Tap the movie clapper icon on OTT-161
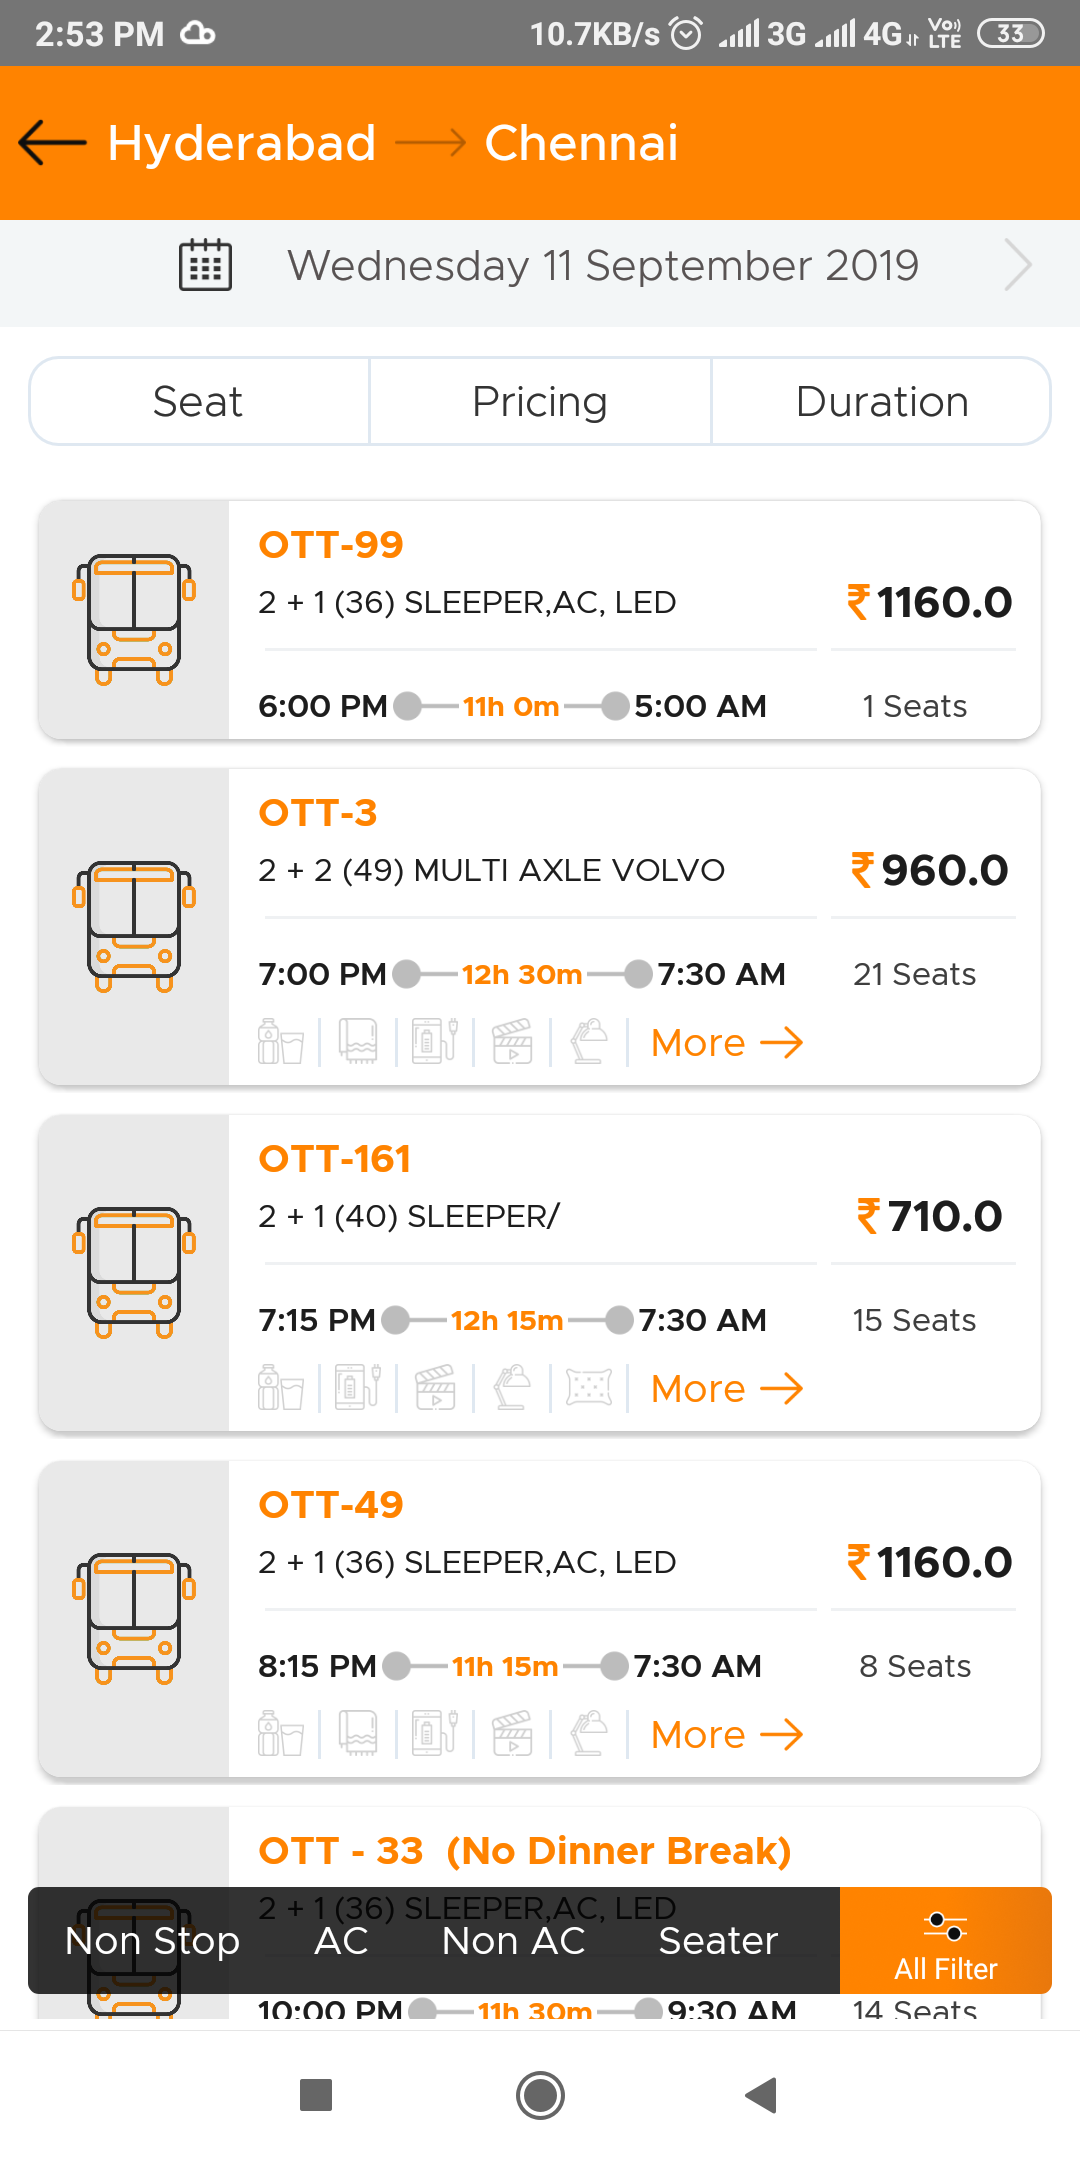 click(x=435, y=1388)
